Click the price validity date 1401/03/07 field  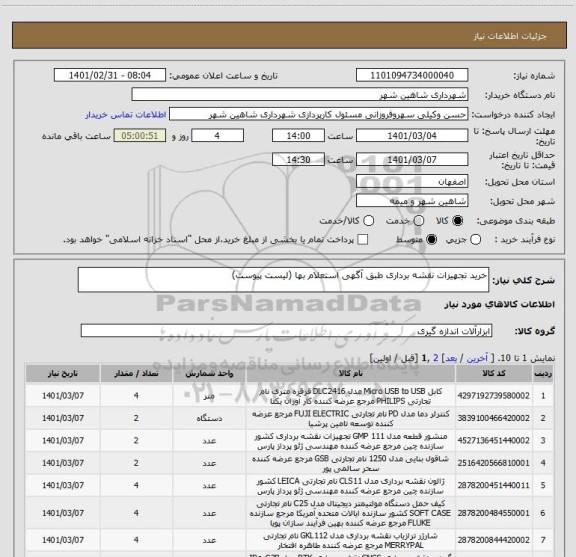click(x=412, y=159)
